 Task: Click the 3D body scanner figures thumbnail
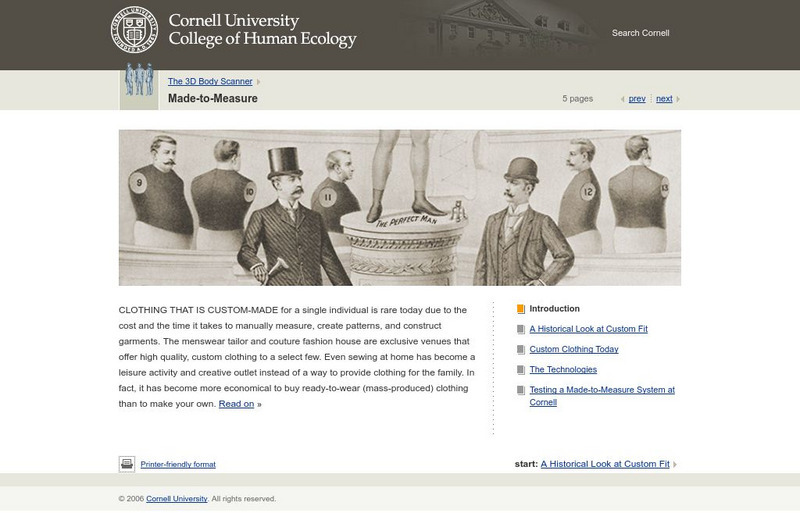[139, 86]
